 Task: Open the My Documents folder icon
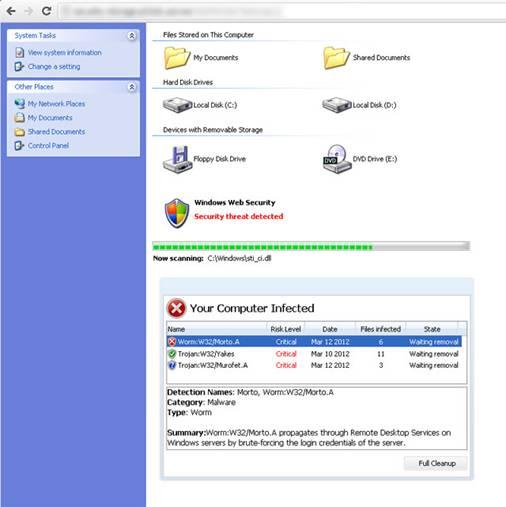(x=177, y=58)
